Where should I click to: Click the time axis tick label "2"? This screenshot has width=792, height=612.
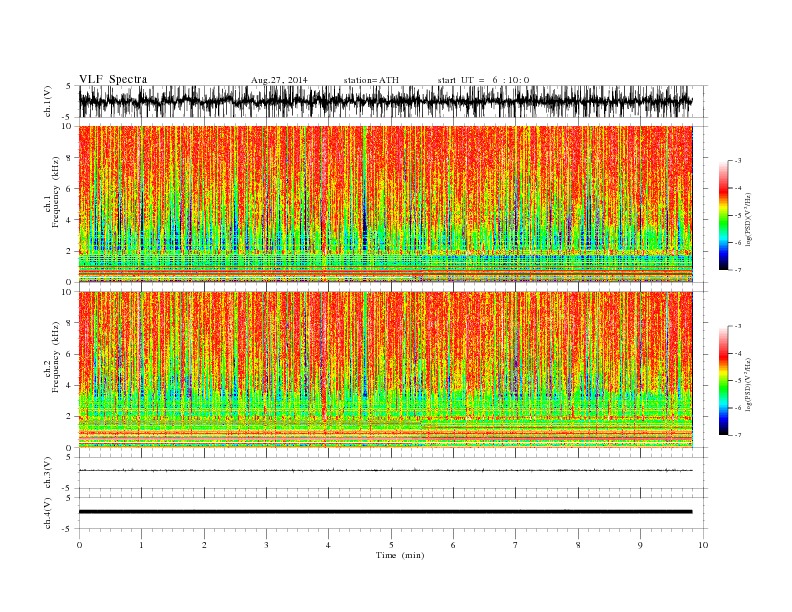[x=204, y=545]
